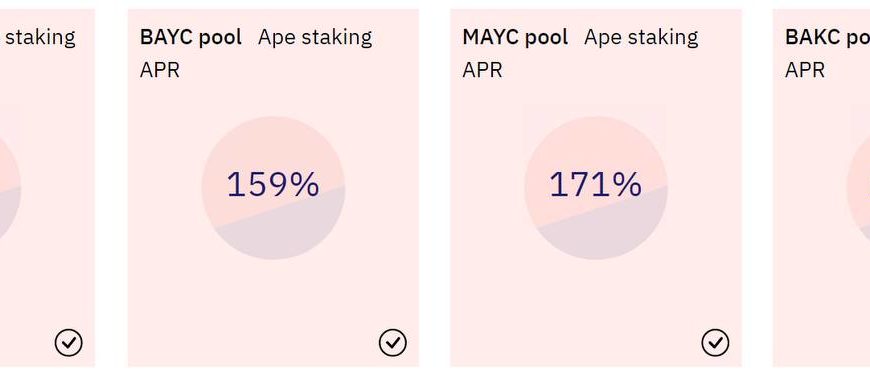Click the partial pie chart in BAKC card

click(859, 187)
